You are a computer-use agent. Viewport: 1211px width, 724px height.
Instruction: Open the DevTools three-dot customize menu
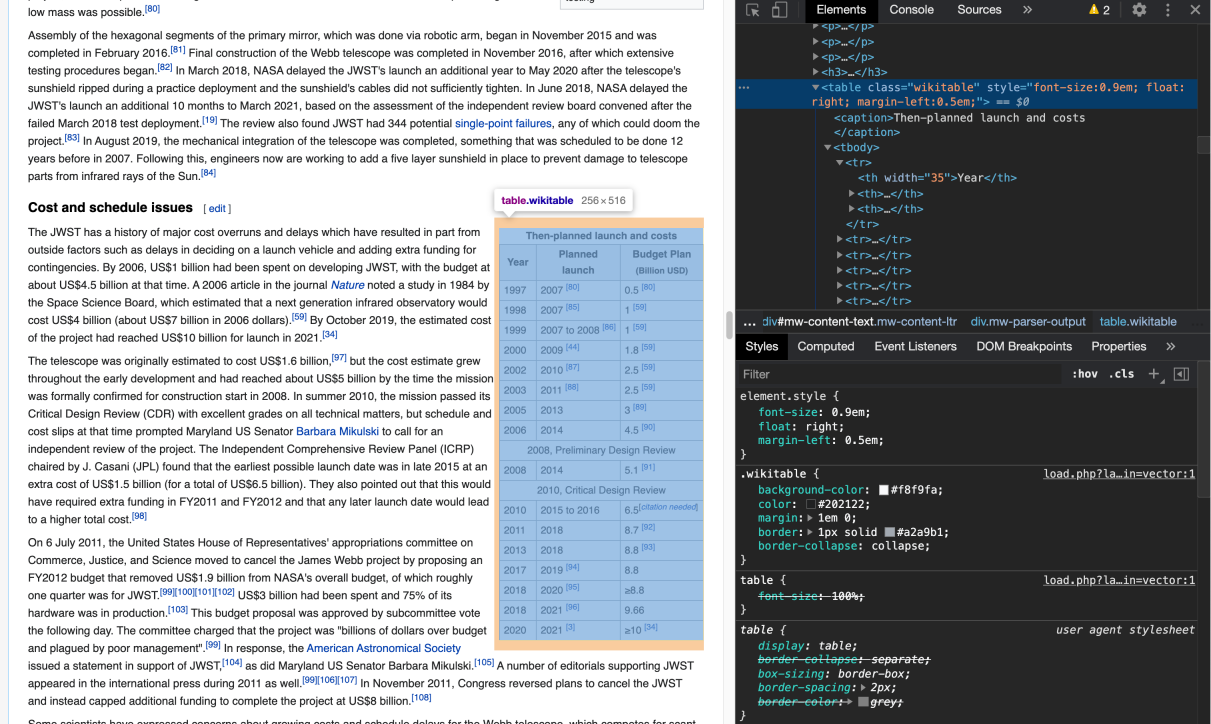pyautogui.click(x=1167, y=10)
